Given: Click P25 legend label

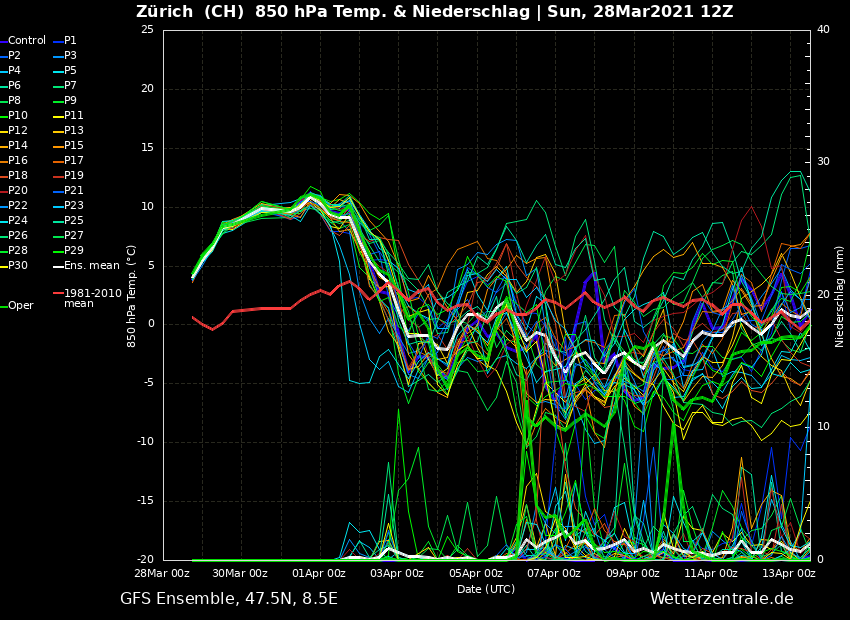Looking at the screenshot, I should (74, 221).
